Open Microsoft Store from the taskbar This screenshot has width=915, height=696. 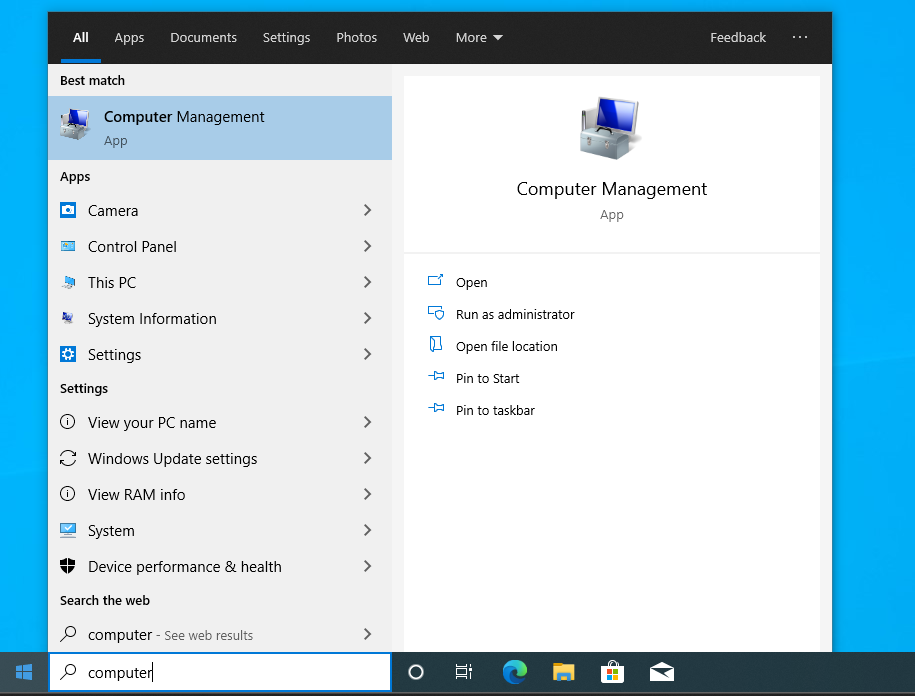pos(612,672)
